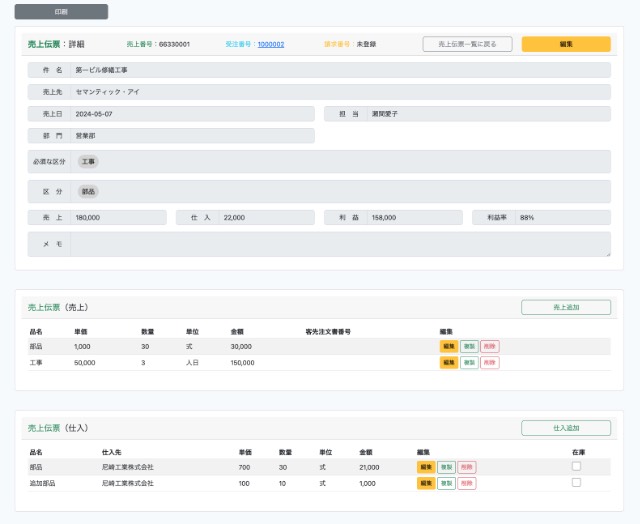Click 客先注文書番号 column header

(x=328, y=332)
